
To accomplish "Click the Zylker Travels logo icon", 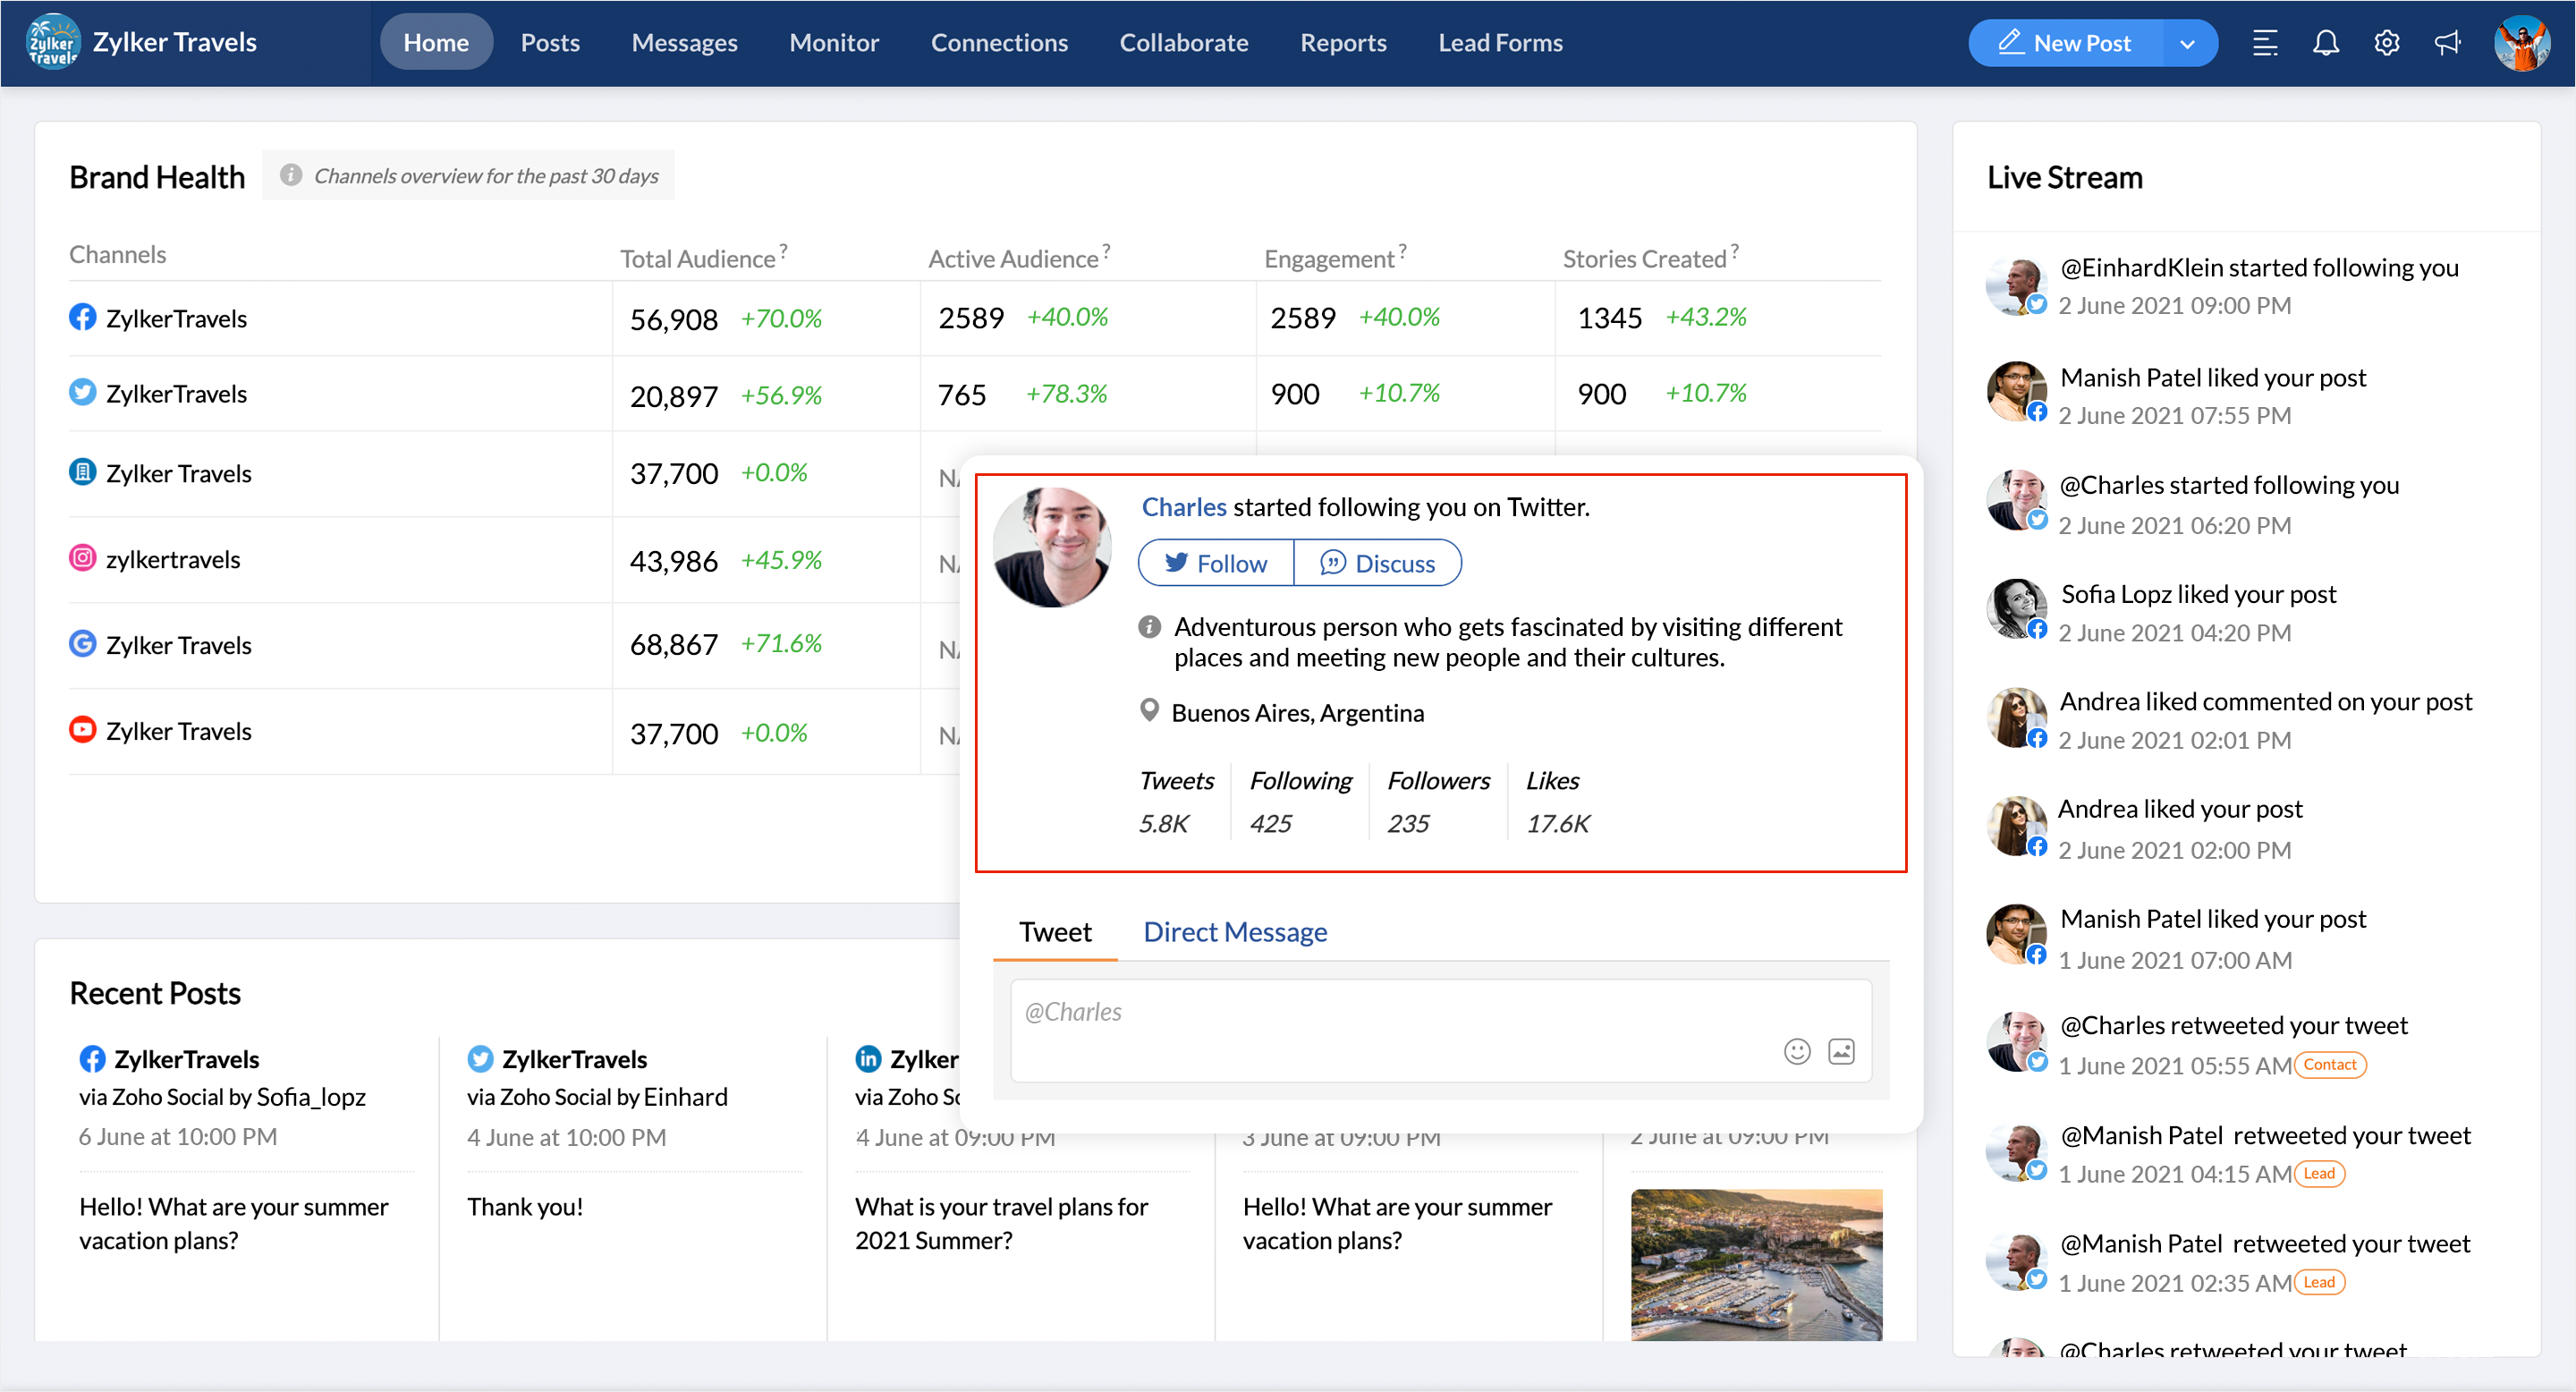I will 52,42.
